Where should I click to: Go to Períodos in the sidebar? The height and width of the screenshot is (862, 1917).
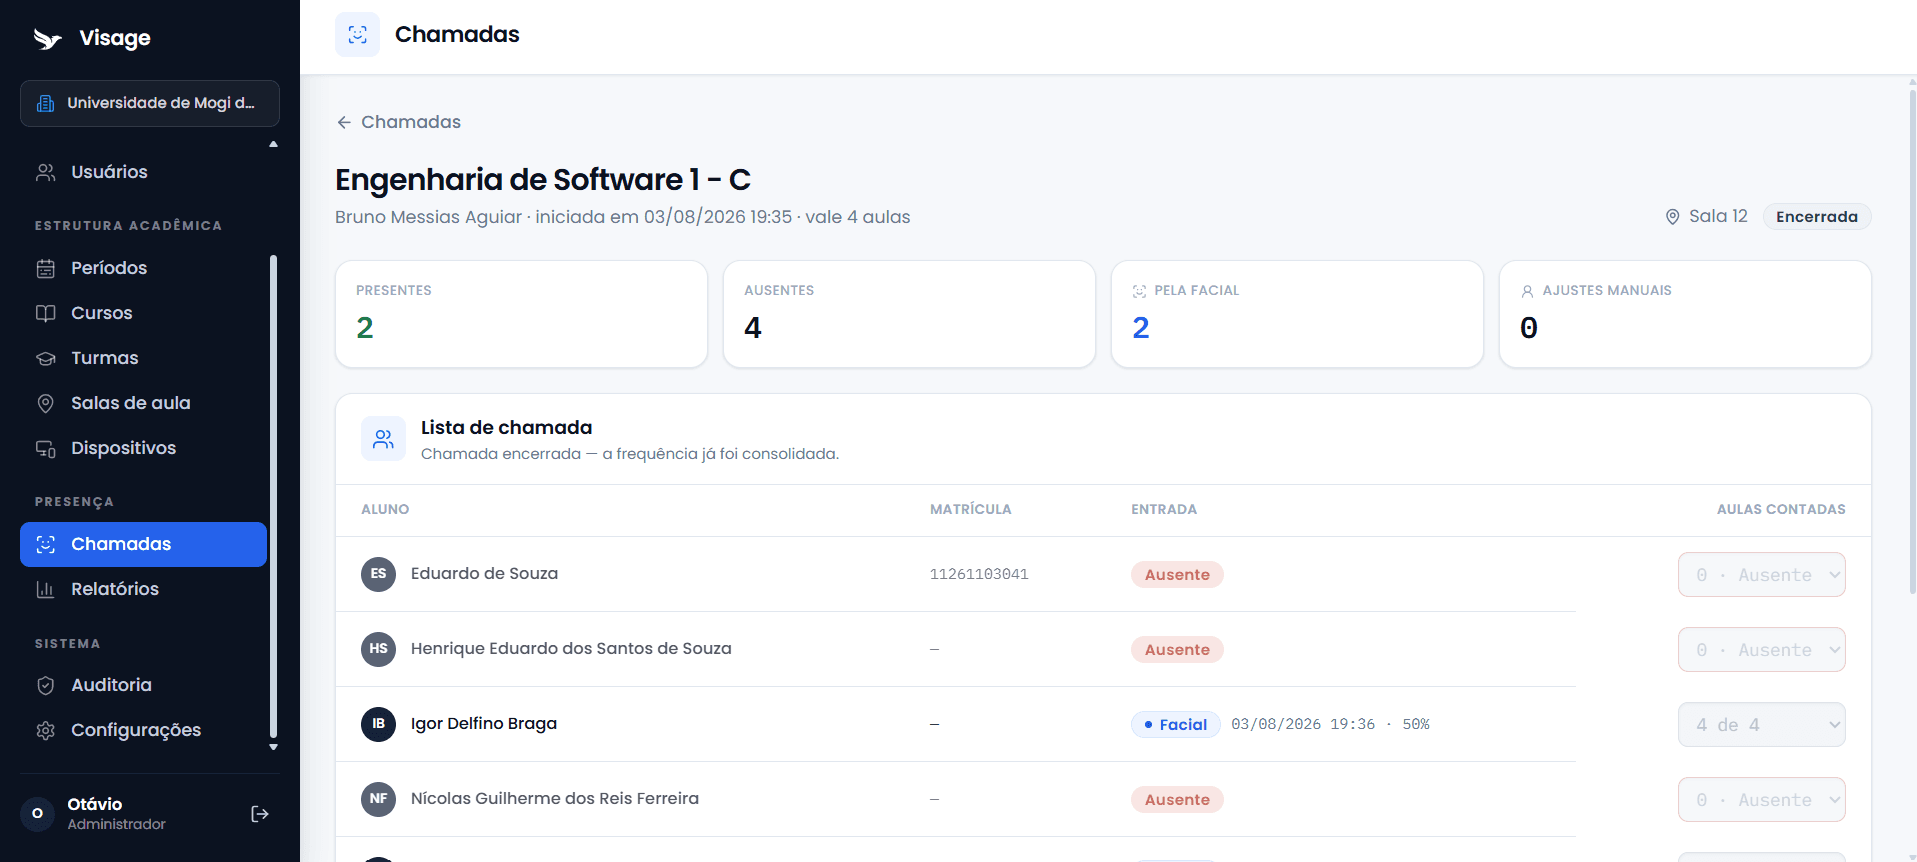143,268
